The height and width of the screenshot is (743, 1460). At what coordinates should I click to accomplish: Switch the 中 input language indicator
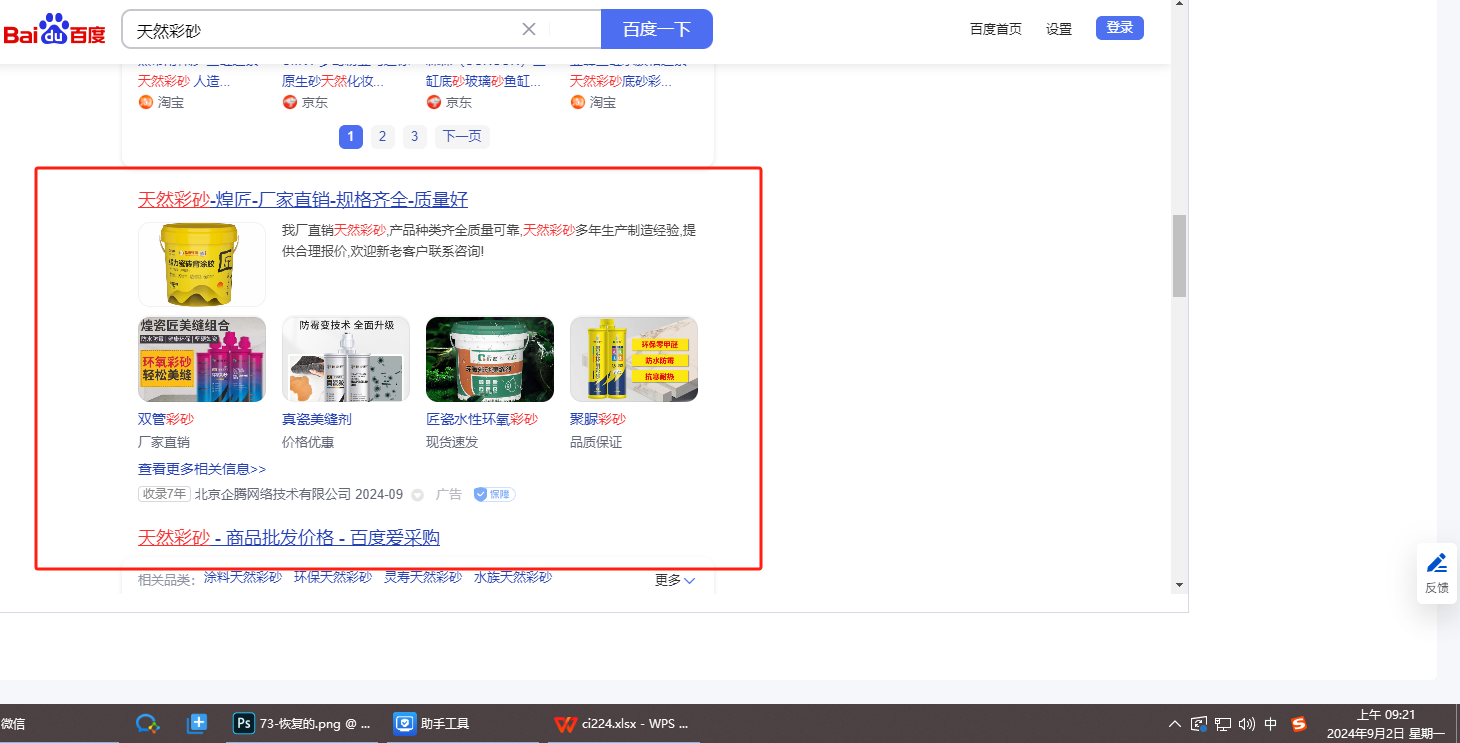1271,724
